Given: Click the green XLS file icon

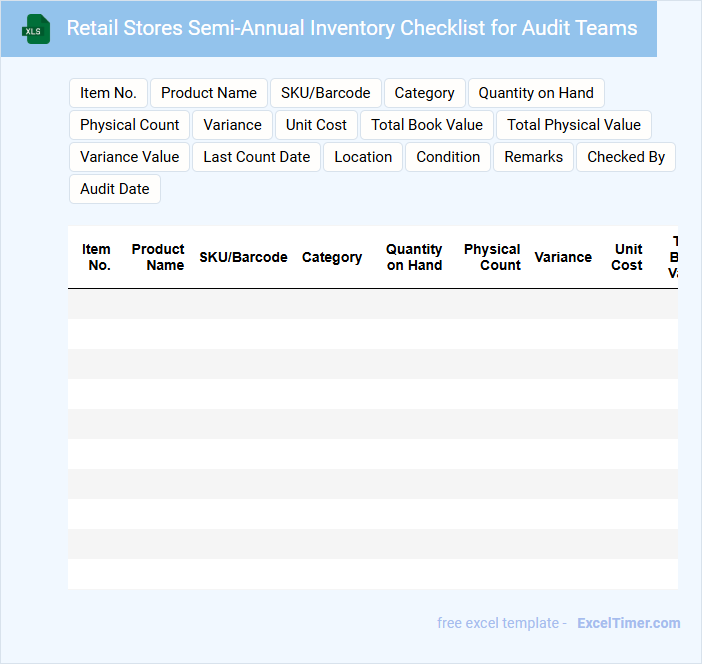Looking at the screenshot, I should pos(37,29).
